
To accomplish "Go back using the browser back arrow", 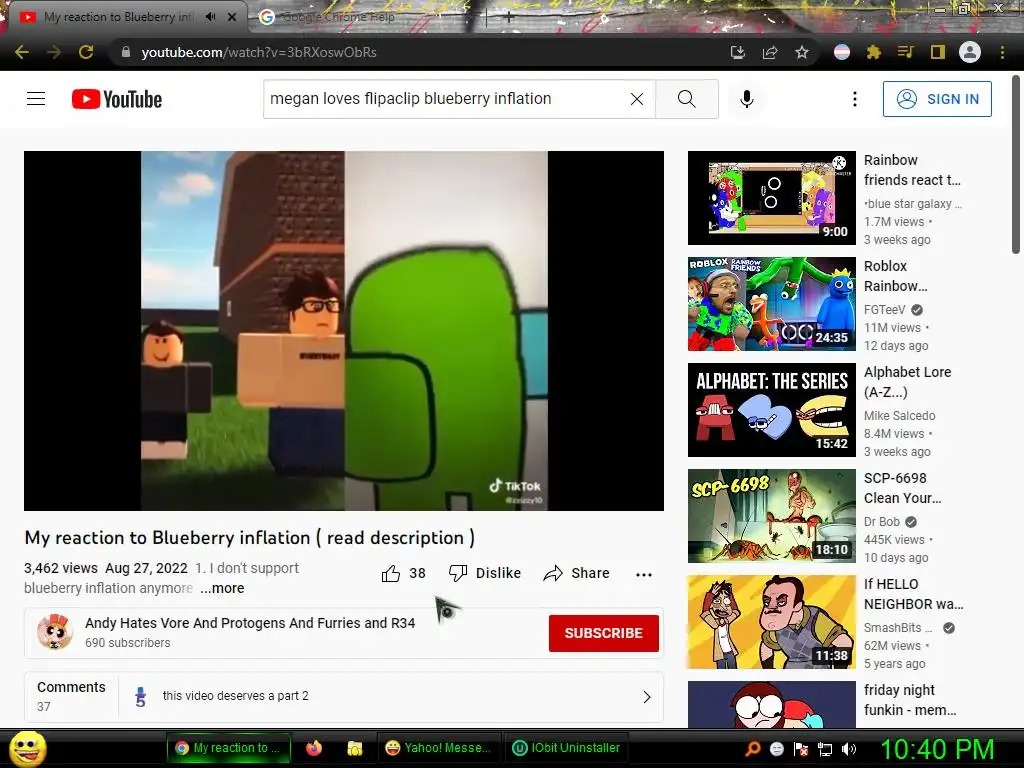I will click(22, 52).
